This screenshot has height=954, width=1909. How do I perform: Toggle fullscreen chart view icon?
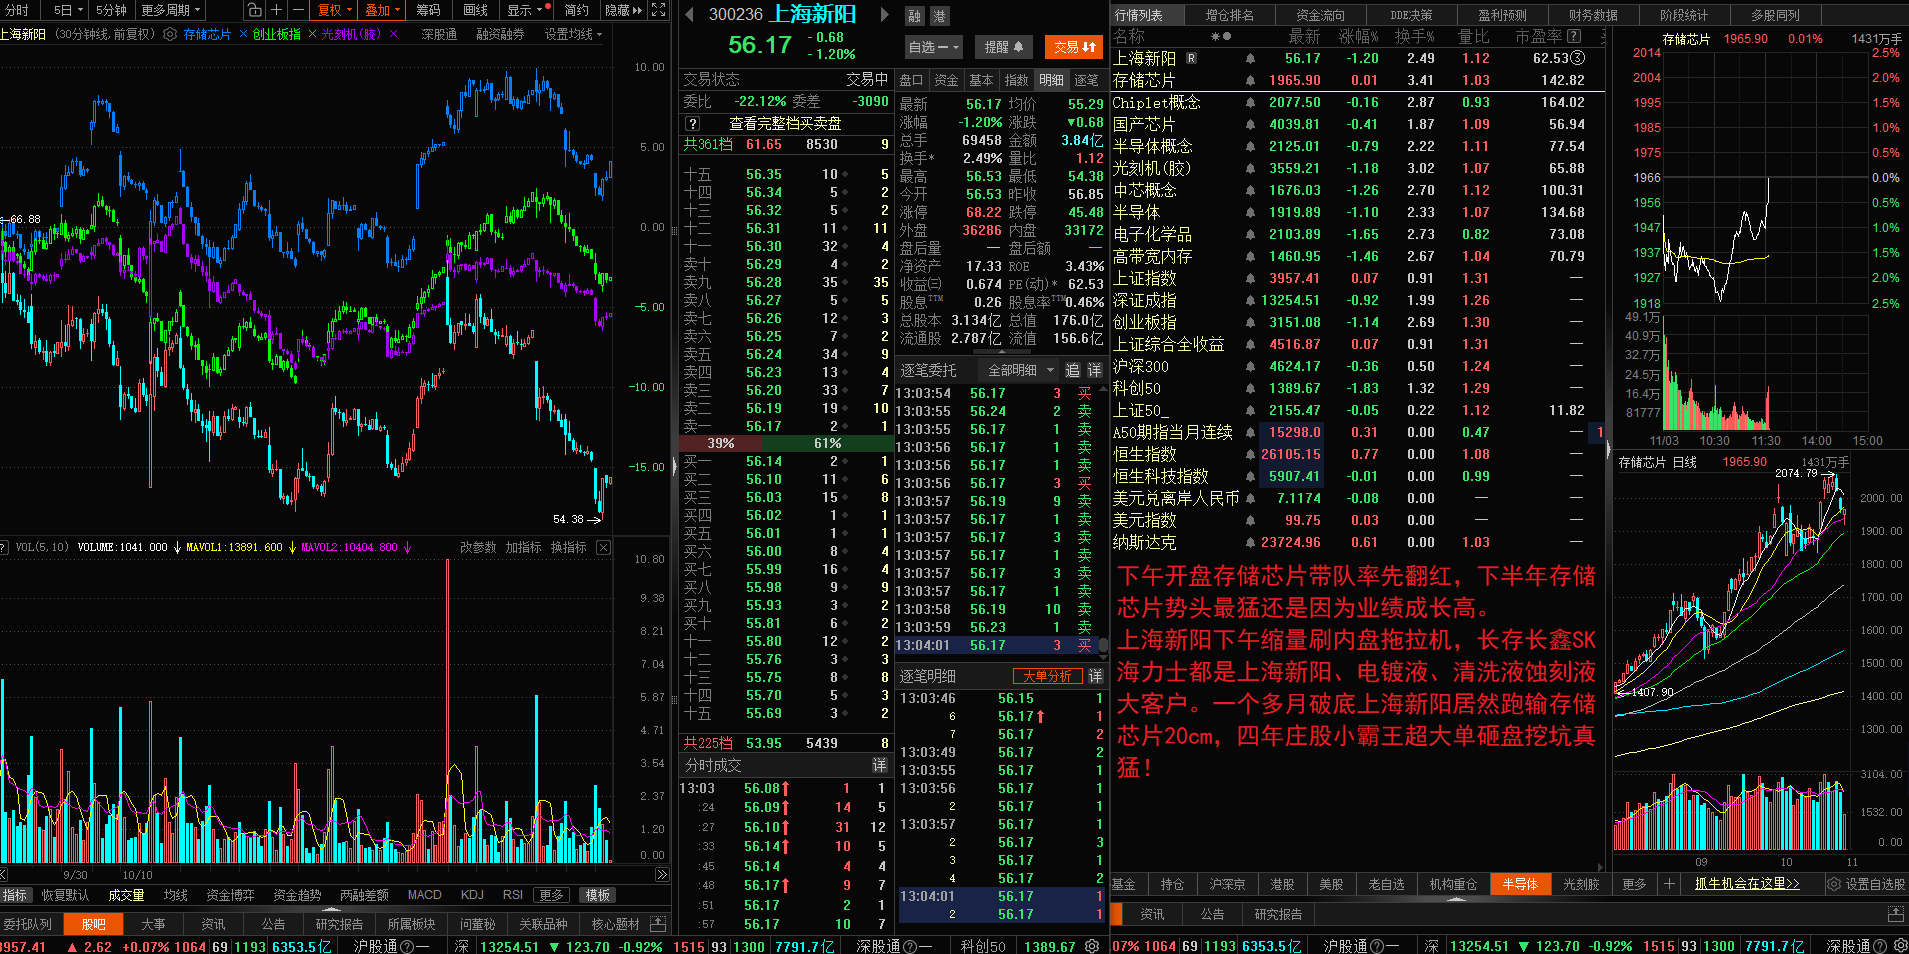pyautogui.click(x=658, y=10)
